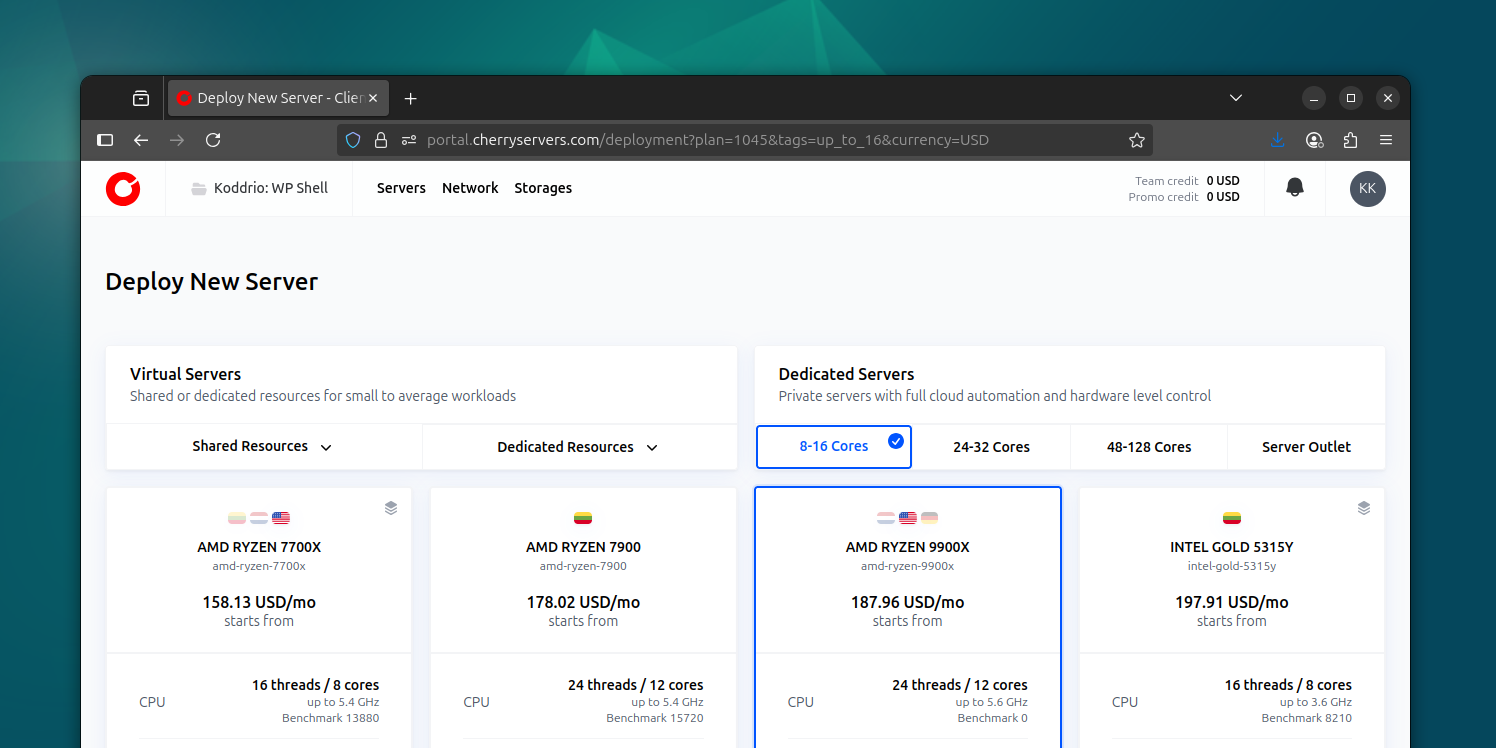Reload the current page
The height and width of the screenshot is (748, 1496).
point(213,140)
